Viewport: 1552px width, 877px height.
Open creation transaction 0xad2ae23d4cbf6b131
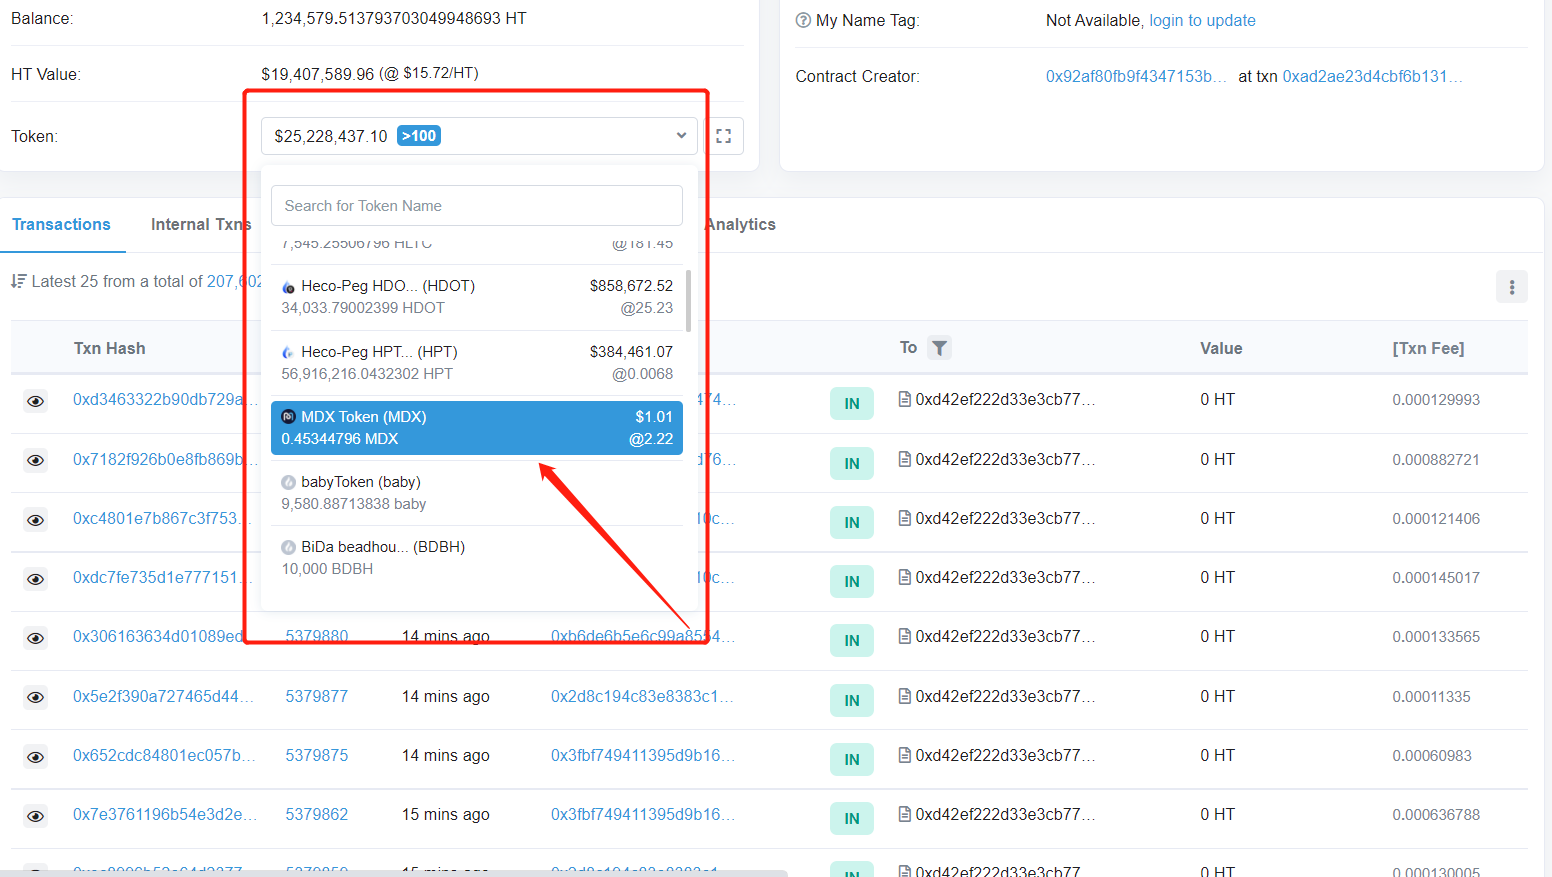[1372, 76]
